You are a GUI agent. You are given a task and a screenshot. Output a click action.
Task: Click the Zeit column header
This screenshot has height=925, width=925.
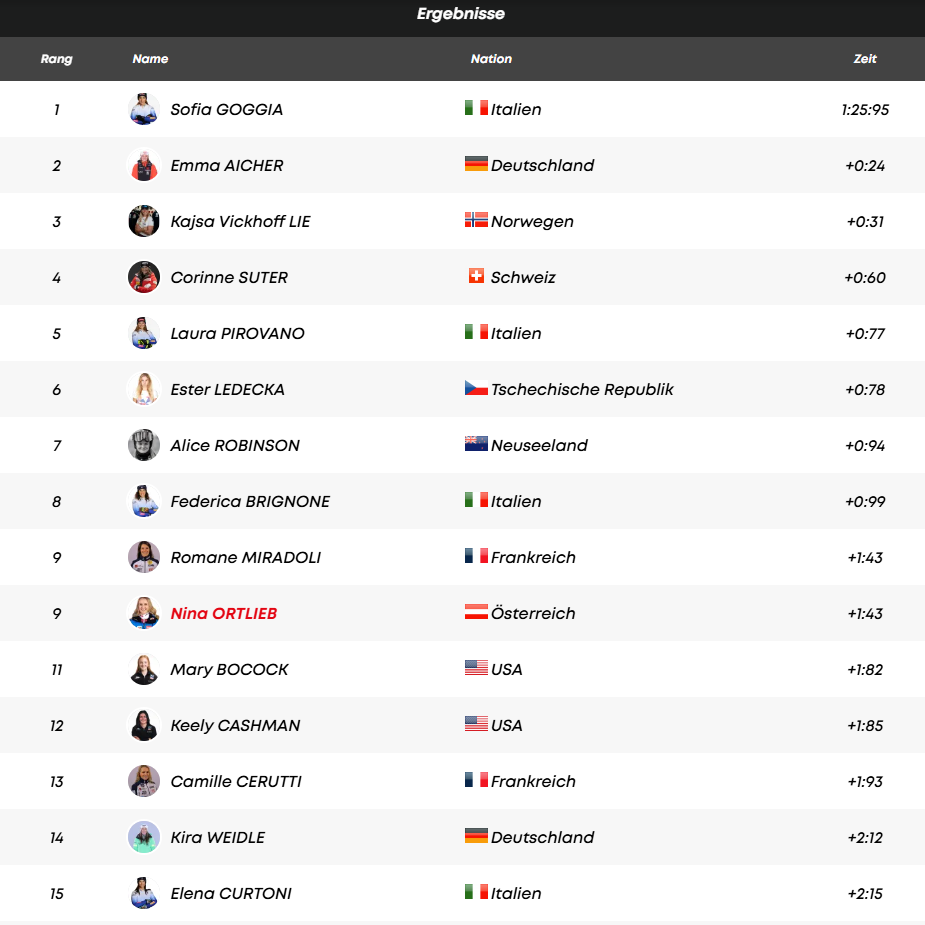click(865, 59)
